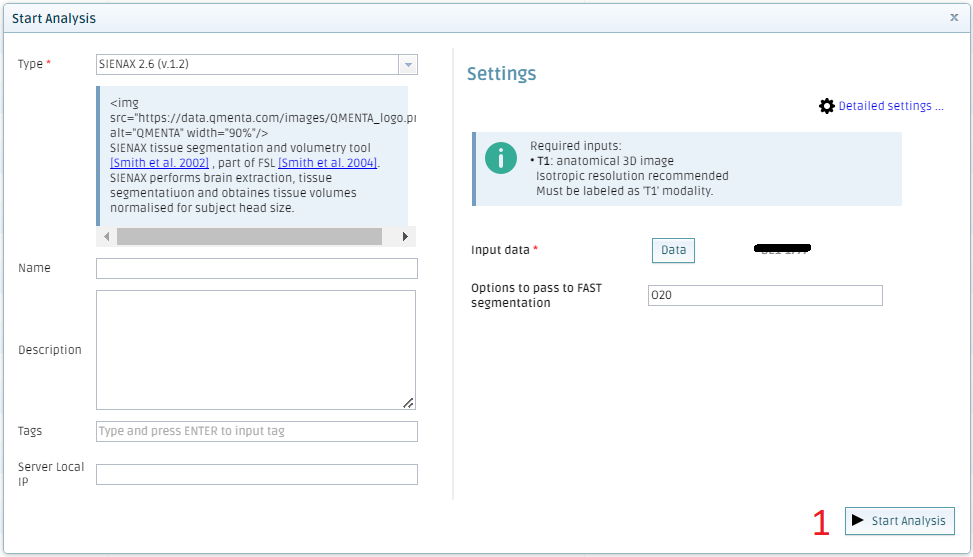Open Detailed settings link
973x557 pixels.
tap(891, 106)
